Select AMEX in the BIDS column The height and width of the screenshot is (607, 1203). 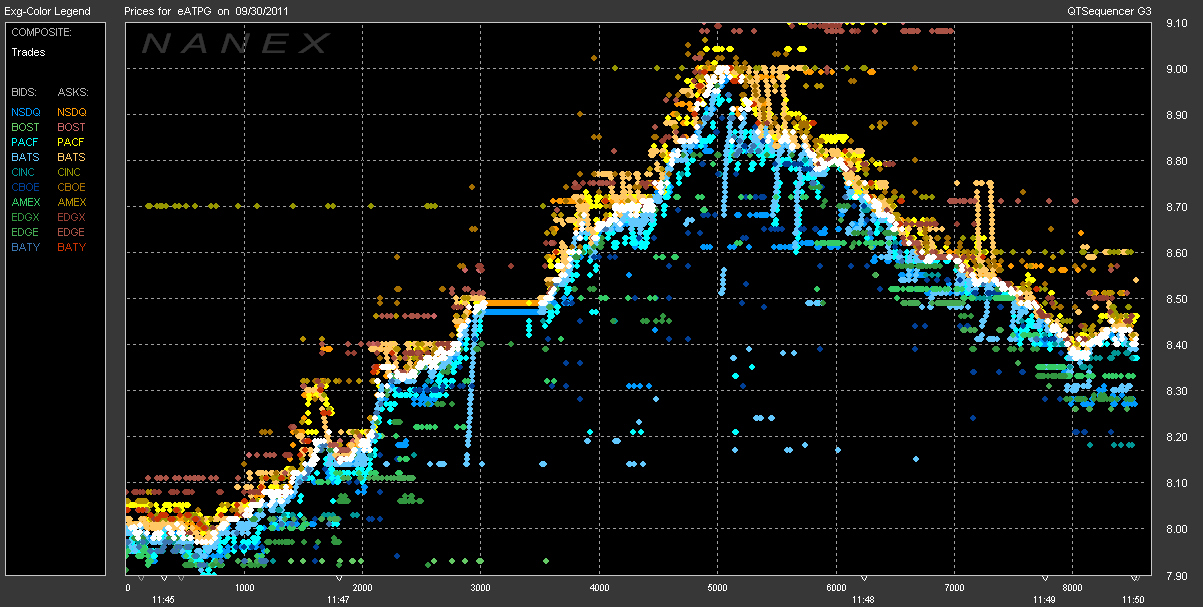pyautogui.click(x=26, y=202)
